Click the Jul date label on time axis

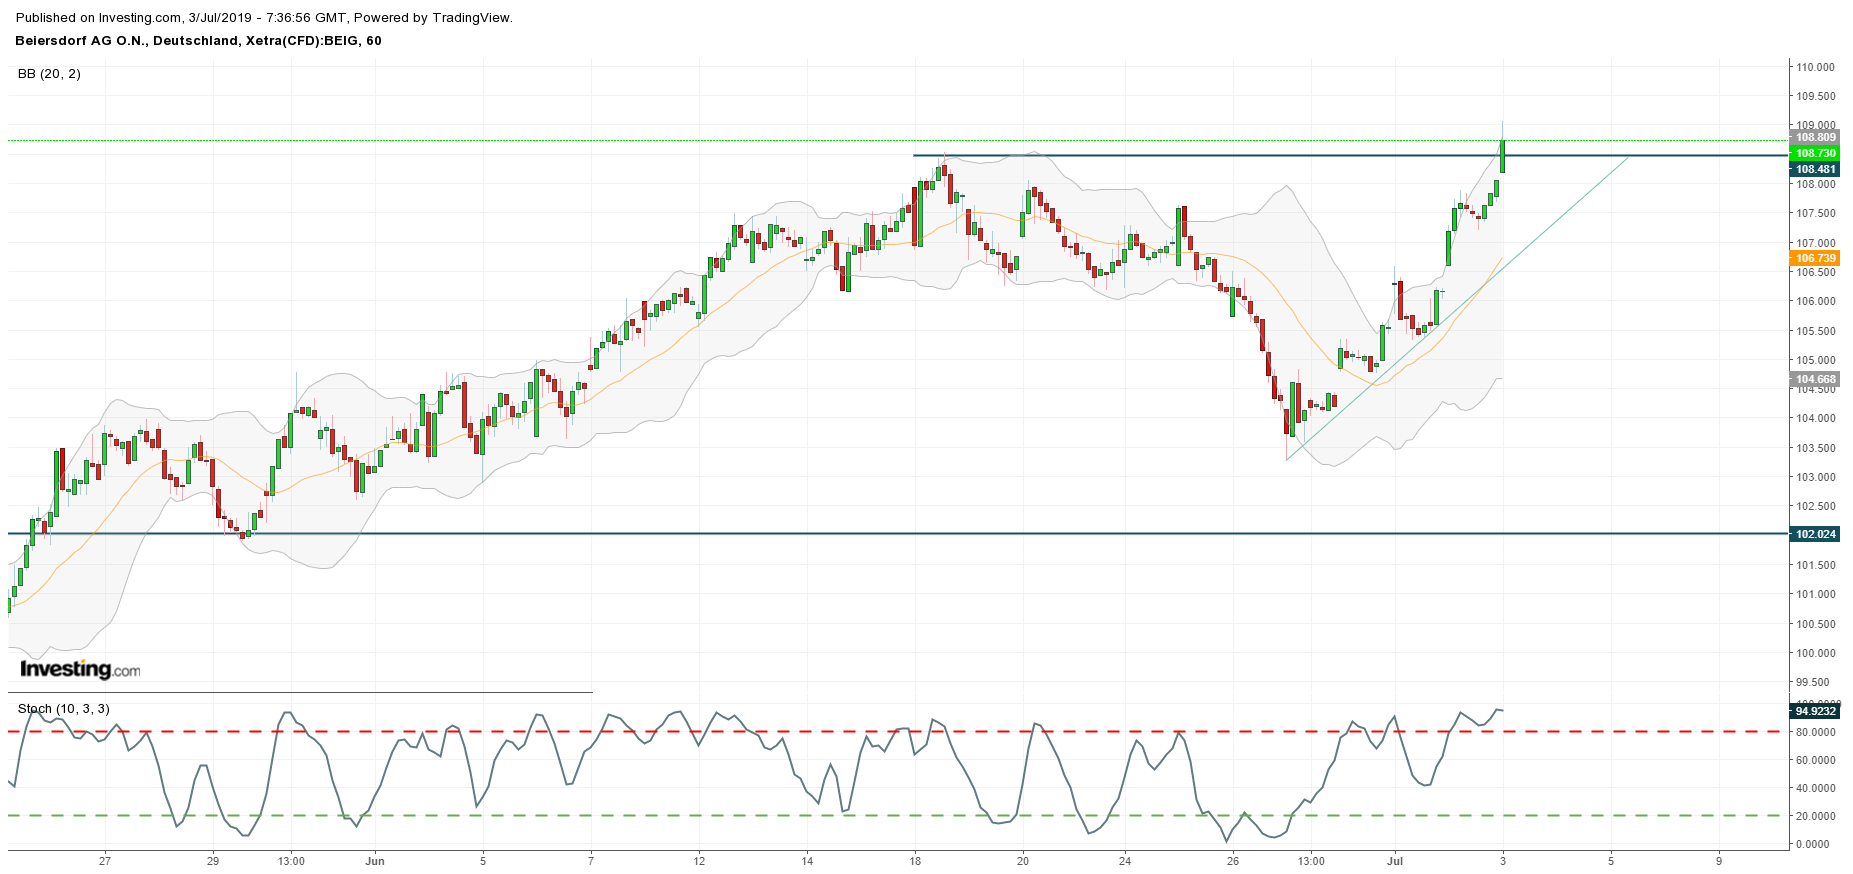[x=1395, y=860]
